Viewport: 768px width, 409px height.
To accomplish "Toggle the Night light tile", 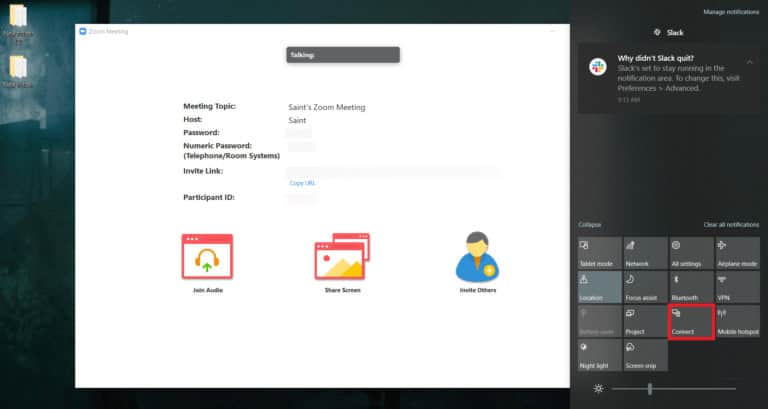I will pyautogui.click(x=600, y=355).
